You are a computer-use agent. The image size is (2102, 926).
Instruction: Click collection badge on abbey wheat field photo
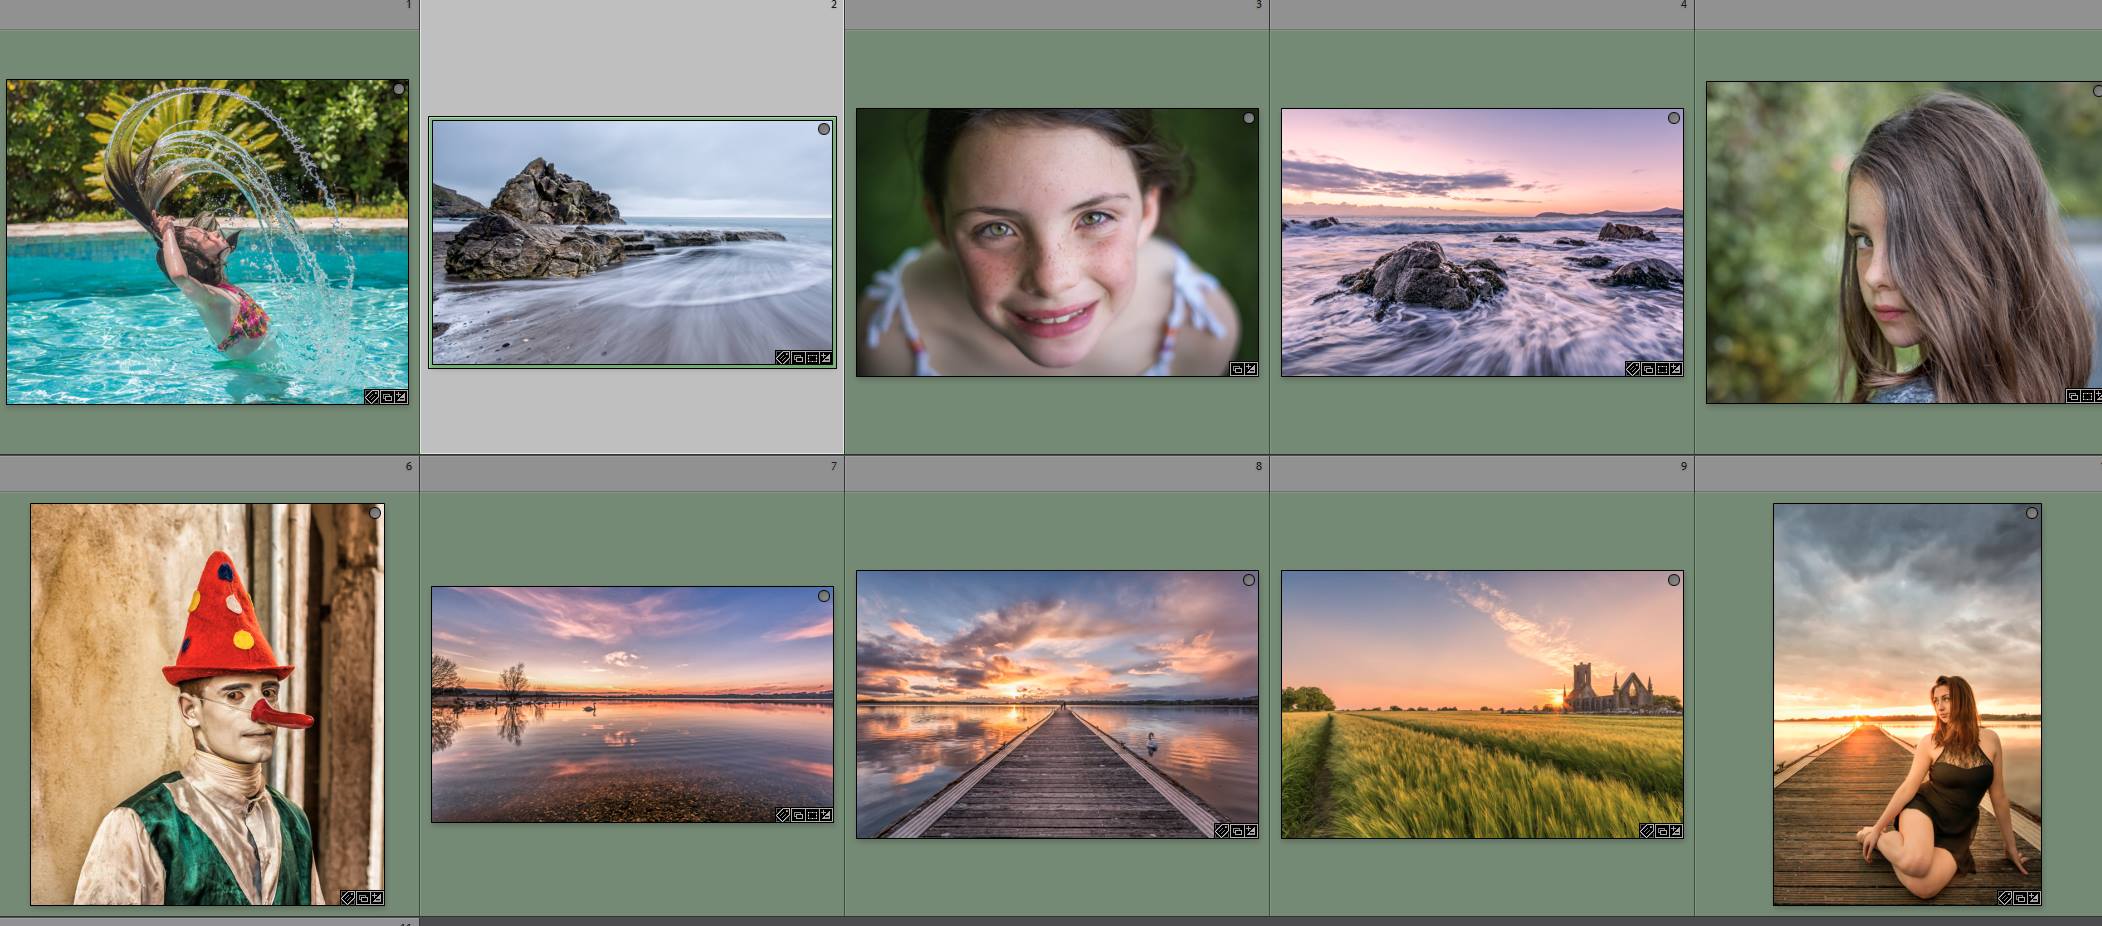(1661, 831)
